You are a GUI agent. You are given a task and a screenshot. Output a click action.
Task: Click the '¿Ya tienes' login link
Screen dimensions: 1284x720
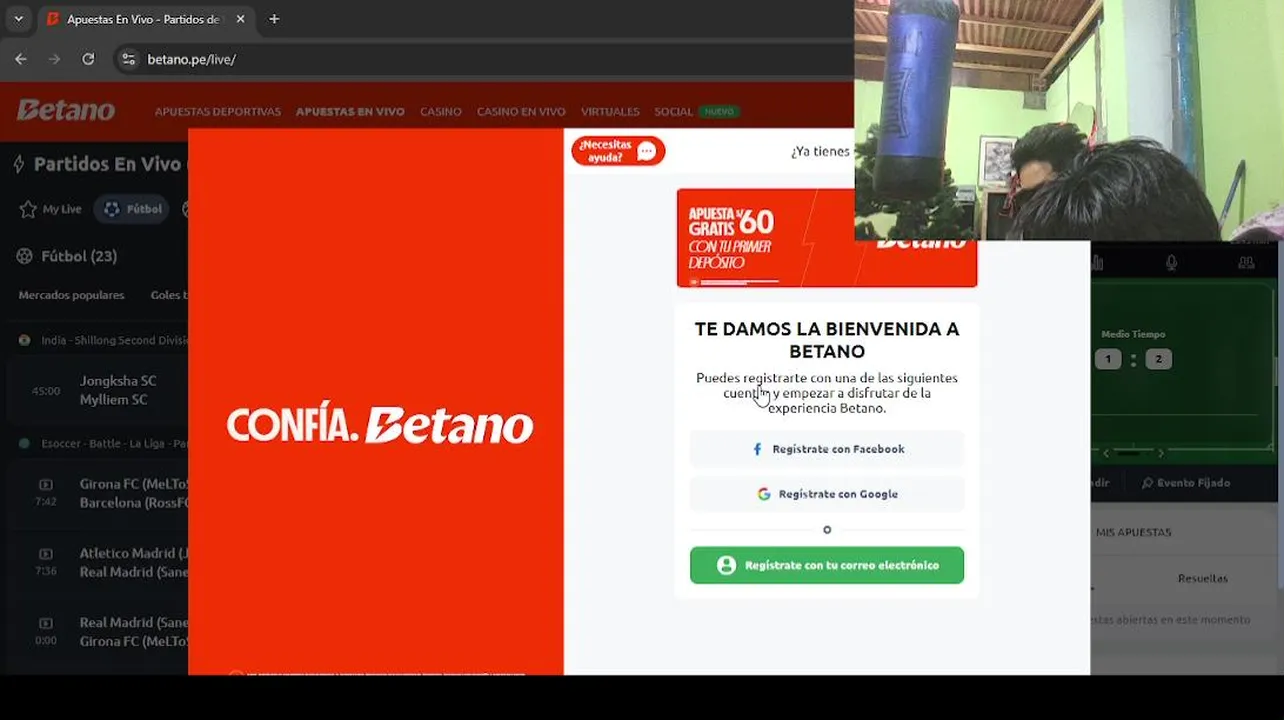click(820, 151)
